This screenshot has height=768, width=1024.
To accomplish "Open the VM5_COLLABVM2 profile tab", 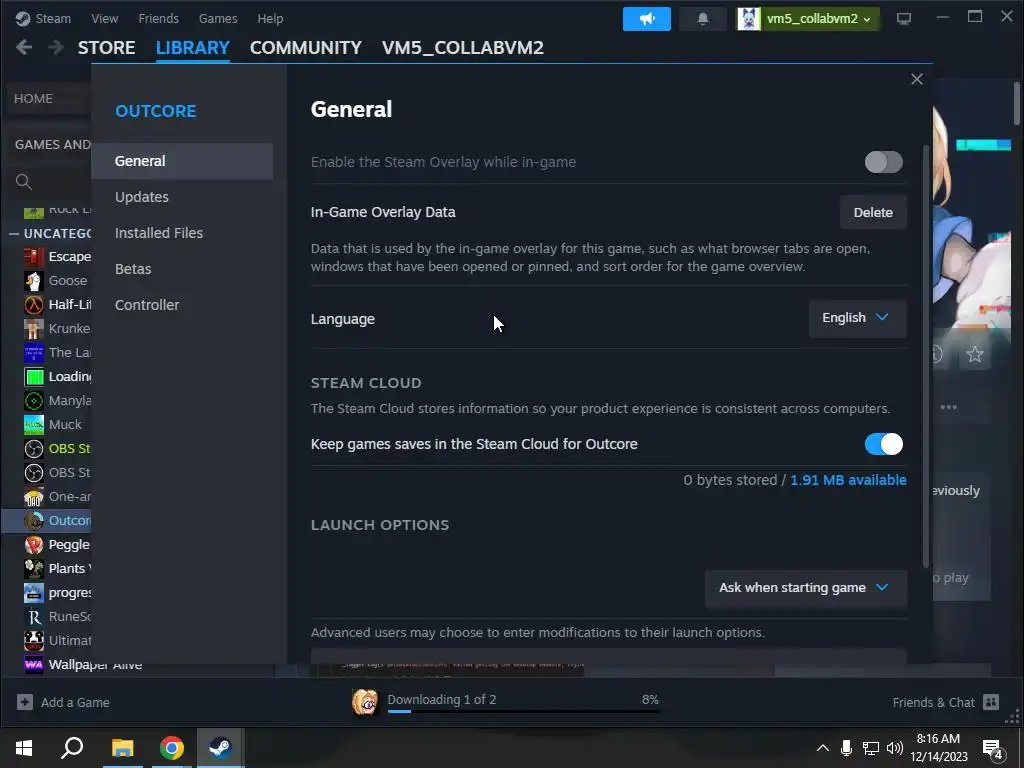I will tap(463, 48).
